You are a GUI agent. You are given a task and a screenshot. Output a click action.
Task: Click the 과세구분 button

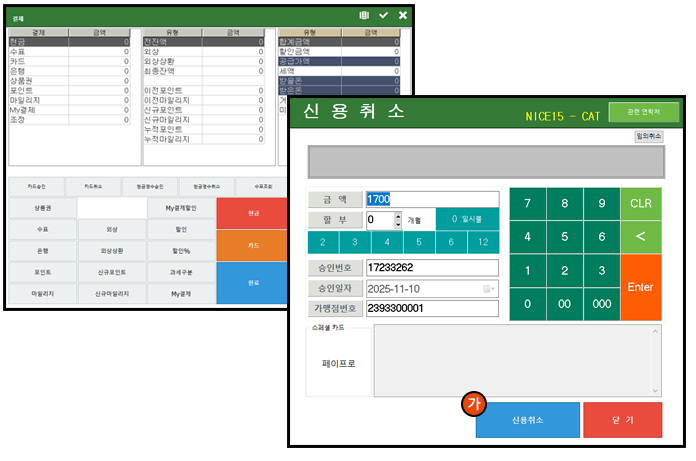tap(181, 272)
